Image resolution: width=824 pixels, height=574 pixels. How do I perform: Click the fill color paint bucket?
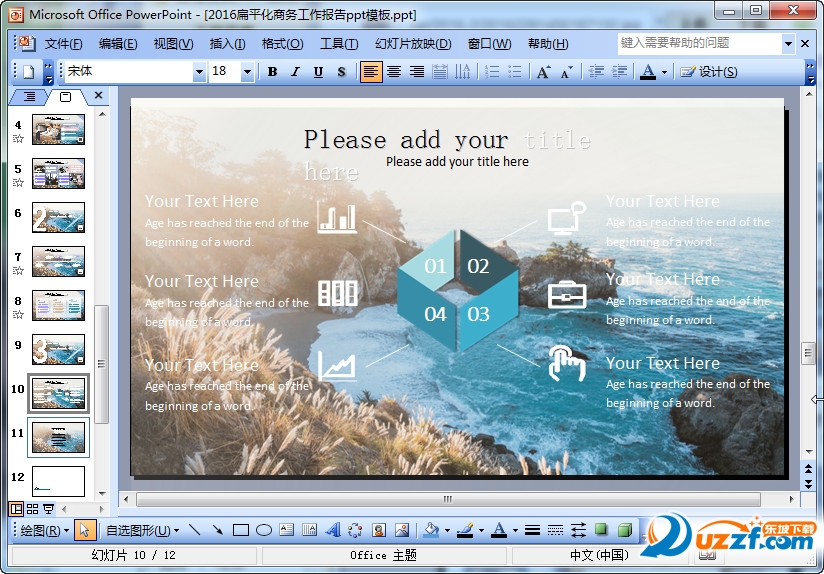(x=431, y=530)
